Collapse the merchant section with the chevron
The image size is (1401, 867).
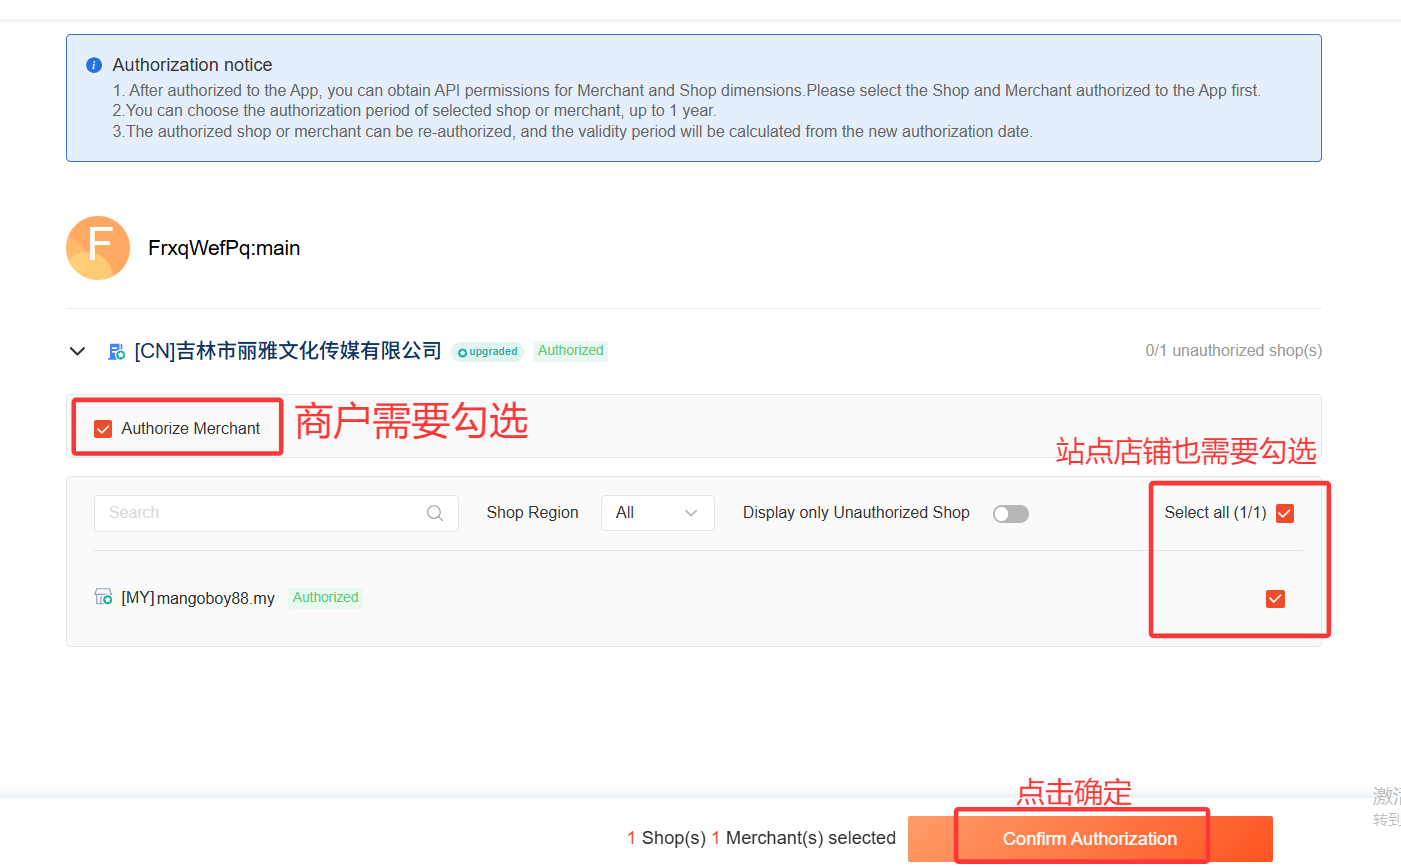[77, 351]
